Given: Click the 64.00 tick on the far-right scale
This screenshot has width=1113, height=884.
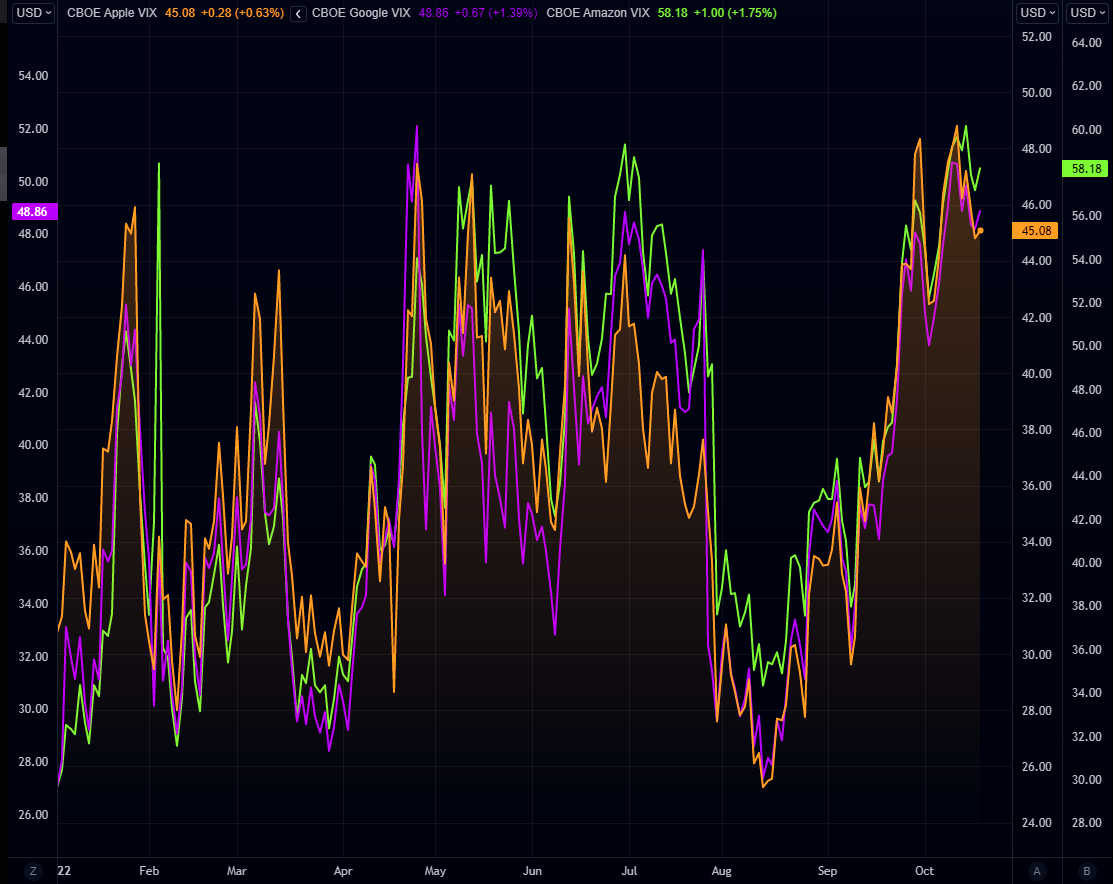Looking at the screenshot, I should (1086, 43).
